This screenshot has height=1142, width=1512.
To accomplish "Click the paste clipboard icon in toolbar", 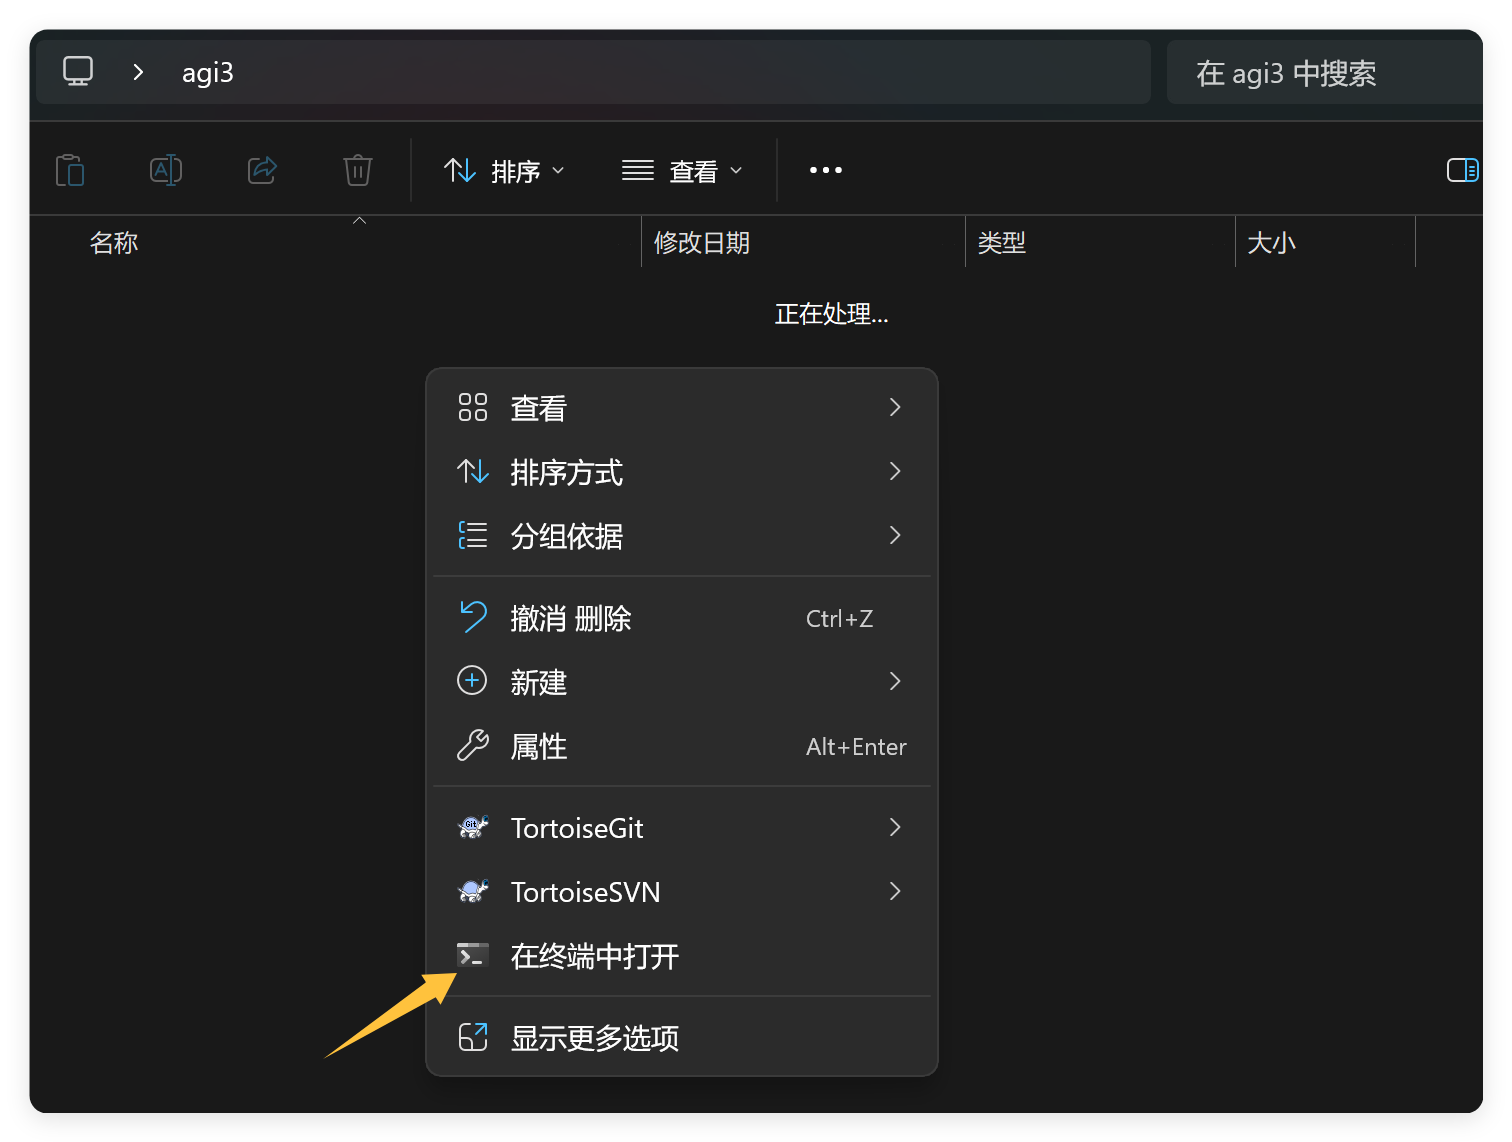I will (x=70, y=171).
